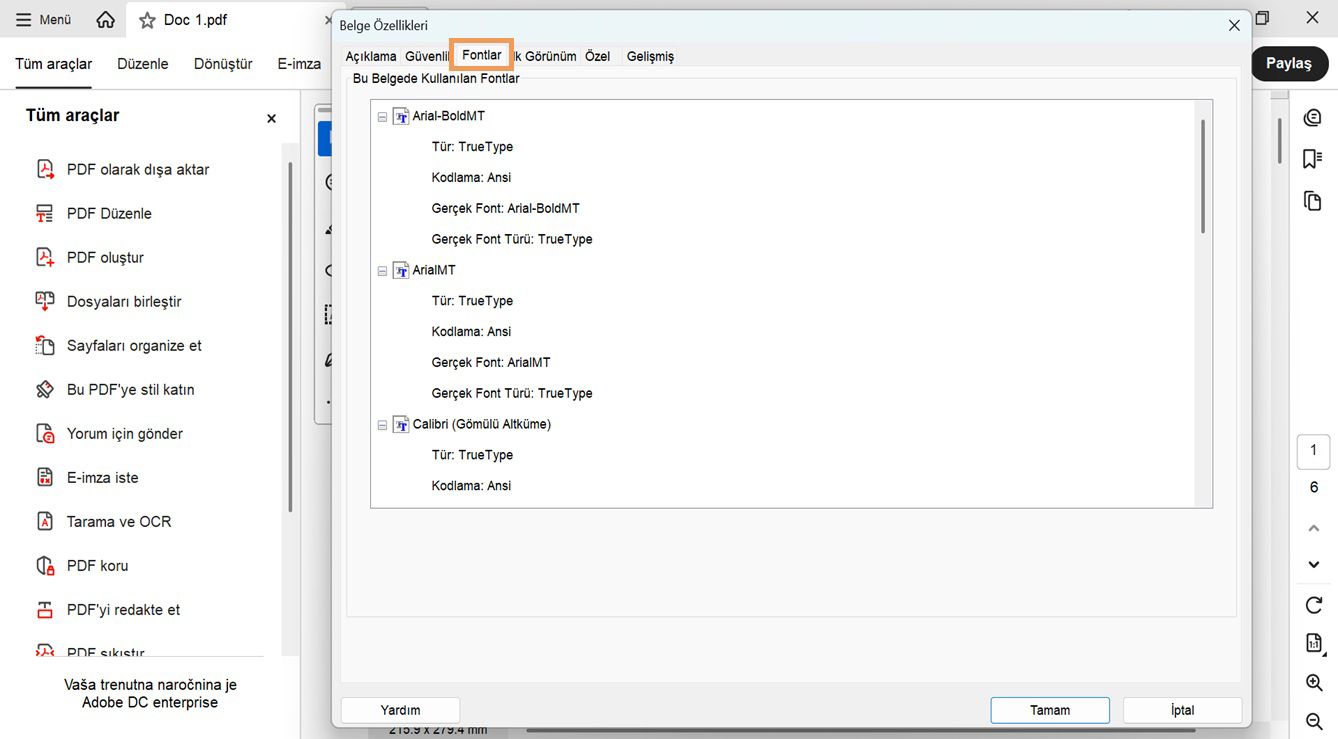Screen dimensions: 1338x739
Task: Select 'Gerçek Font Türü: TrueType' under ArialMT
Action: pyautogui.click(x=512, y=393)
